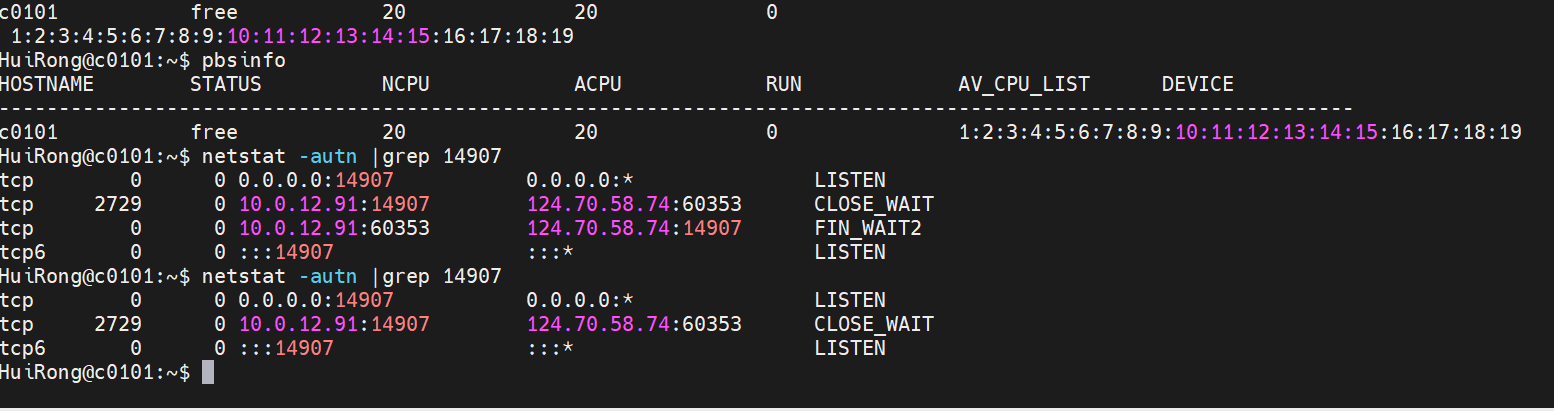The image size is (1554, 411).
Task: Select the ACPU column header
Action: [597, 84]
